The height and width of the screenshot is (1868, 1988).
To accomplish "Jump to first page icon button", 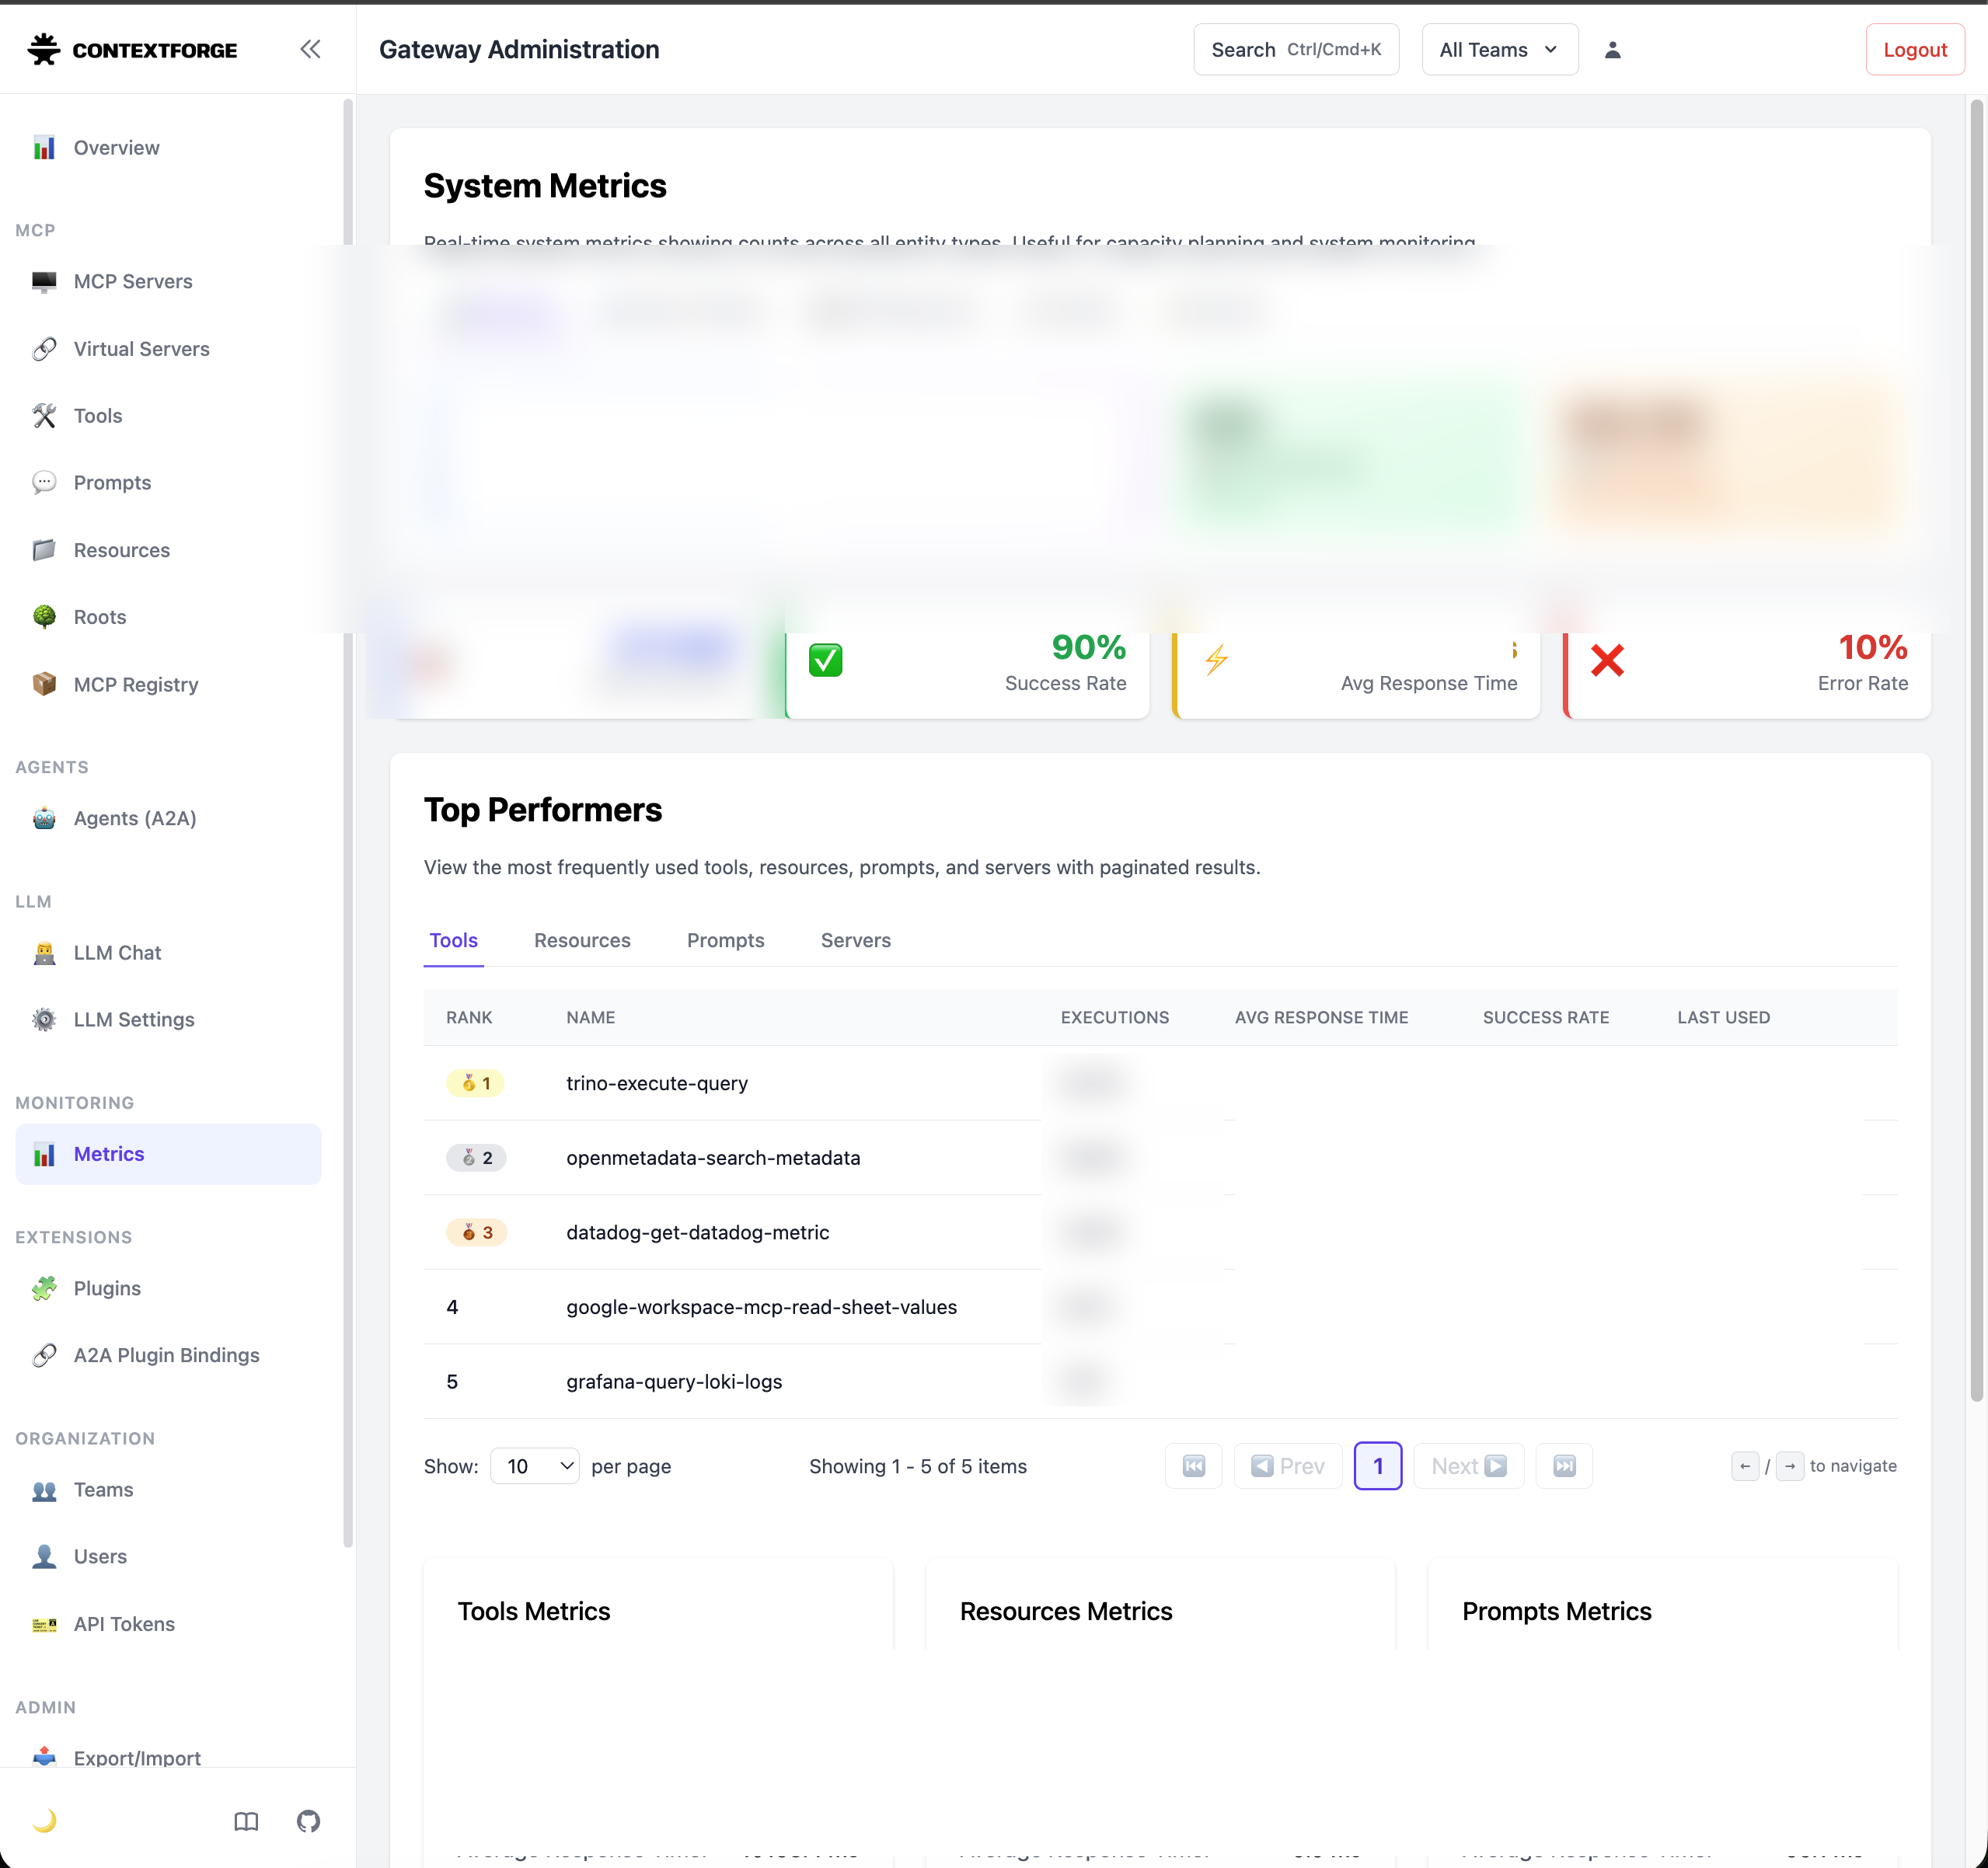I will pyautogui.click(x=1194, y=1466).
